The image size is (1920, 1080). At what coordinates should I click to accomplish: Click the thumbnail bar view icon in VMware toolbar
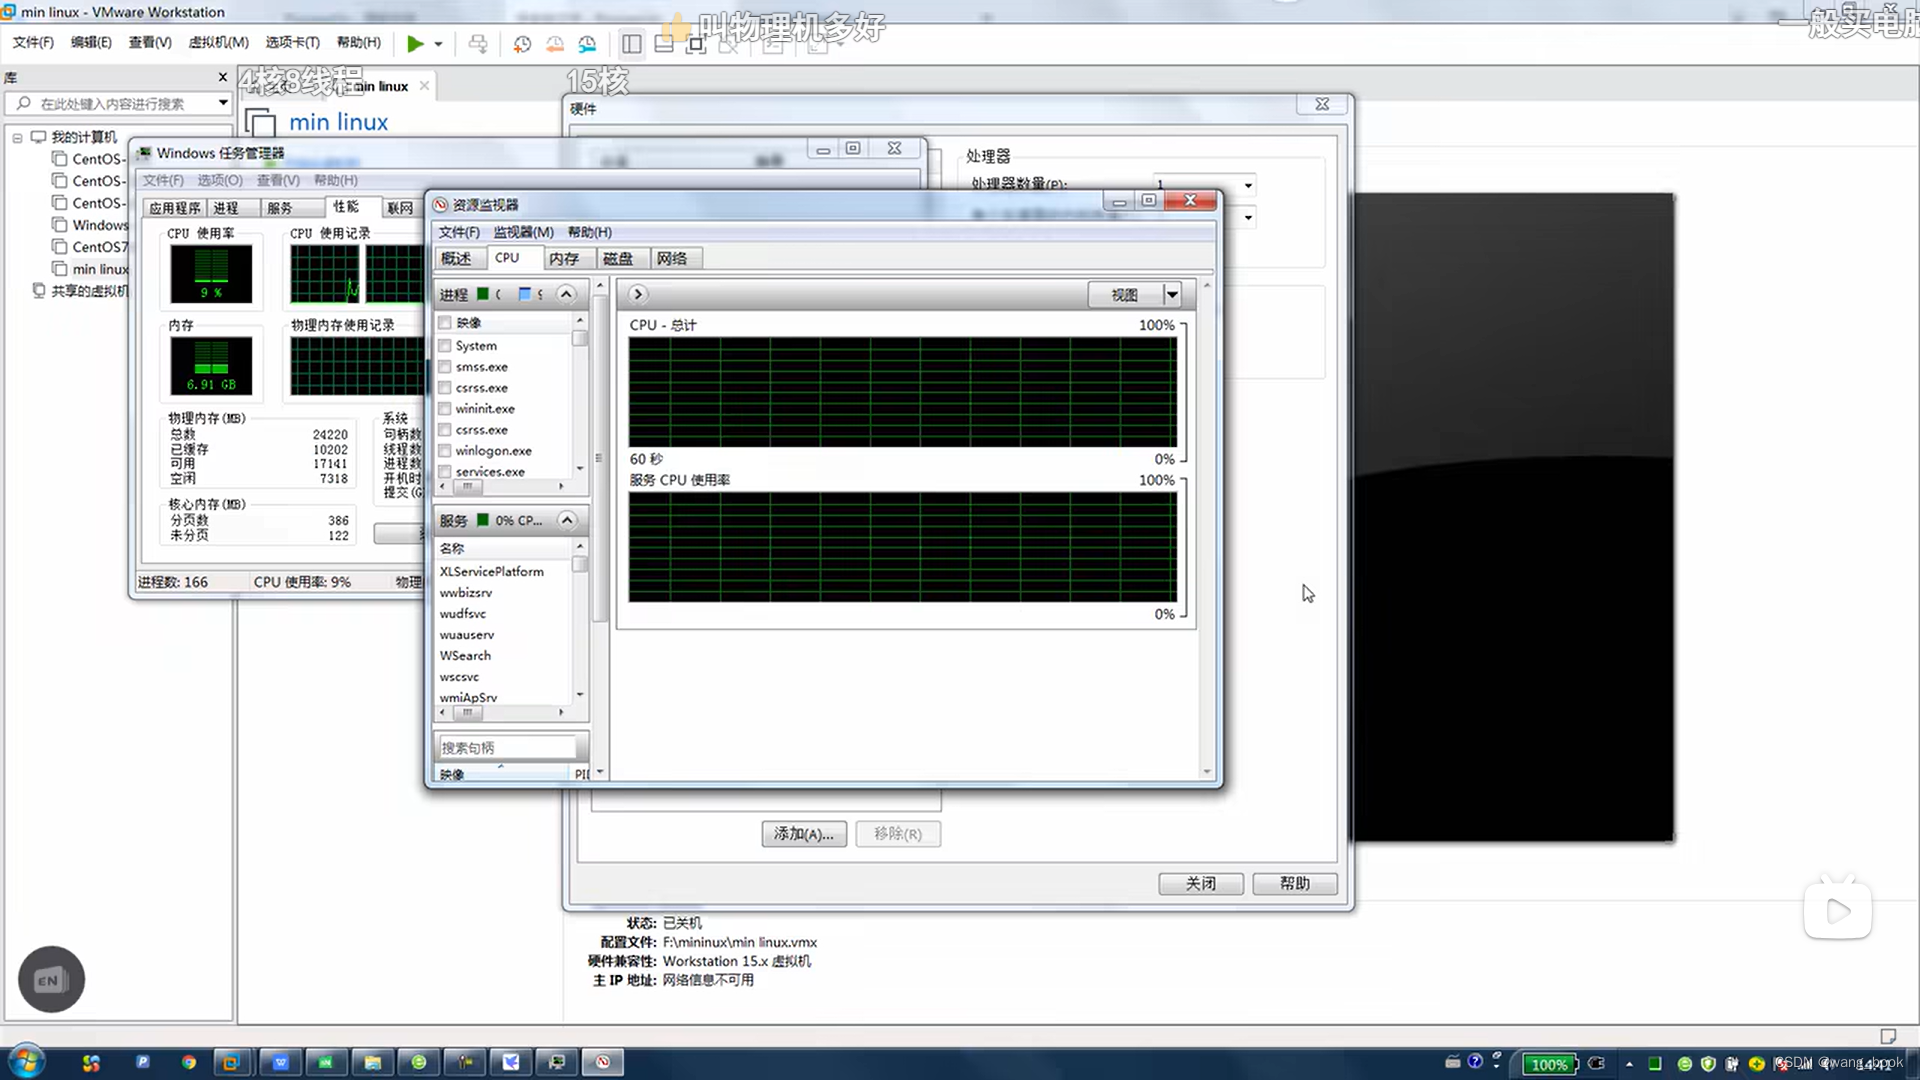click(x=664, y=43)
